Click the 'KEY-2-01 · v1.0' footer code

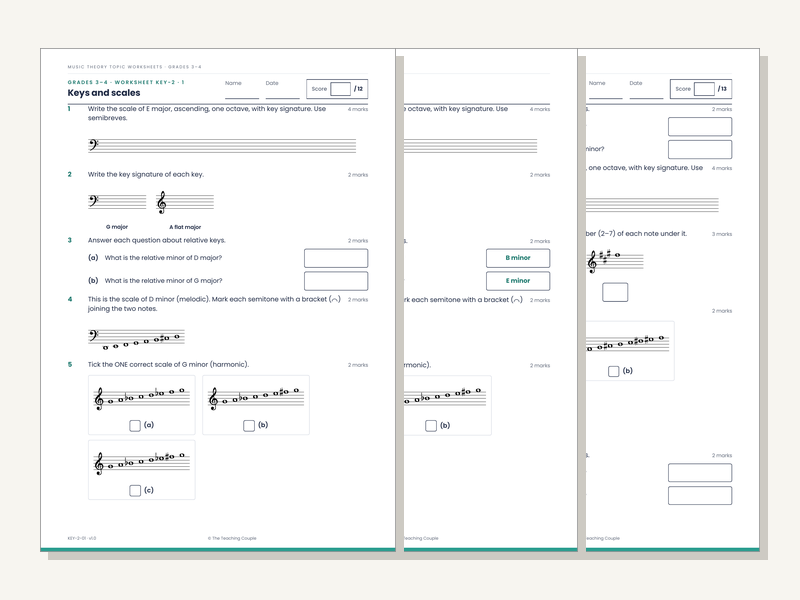pyautogui.click(x=82, y=538)
